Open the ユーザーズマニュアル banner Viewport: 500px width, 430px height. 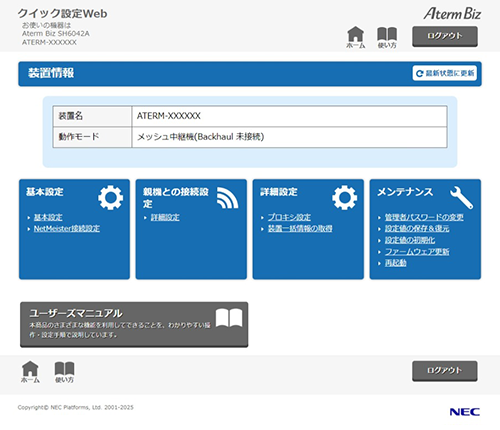coord(134,325)
